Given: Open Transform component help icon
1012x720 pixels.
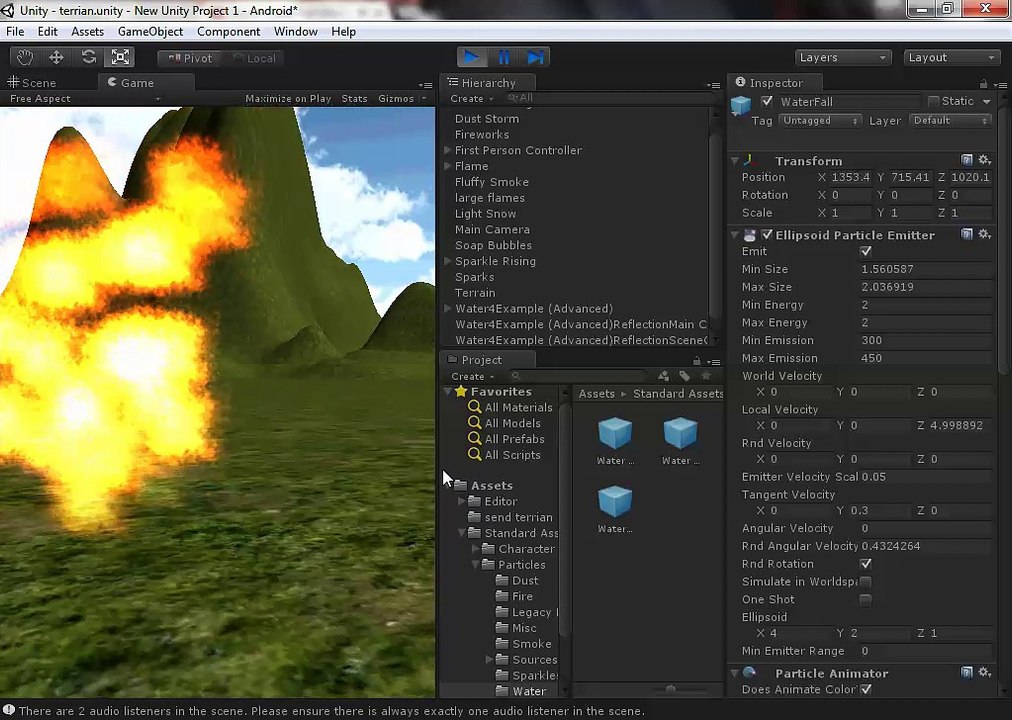Looking at the screenshot, I should point(966,160).
